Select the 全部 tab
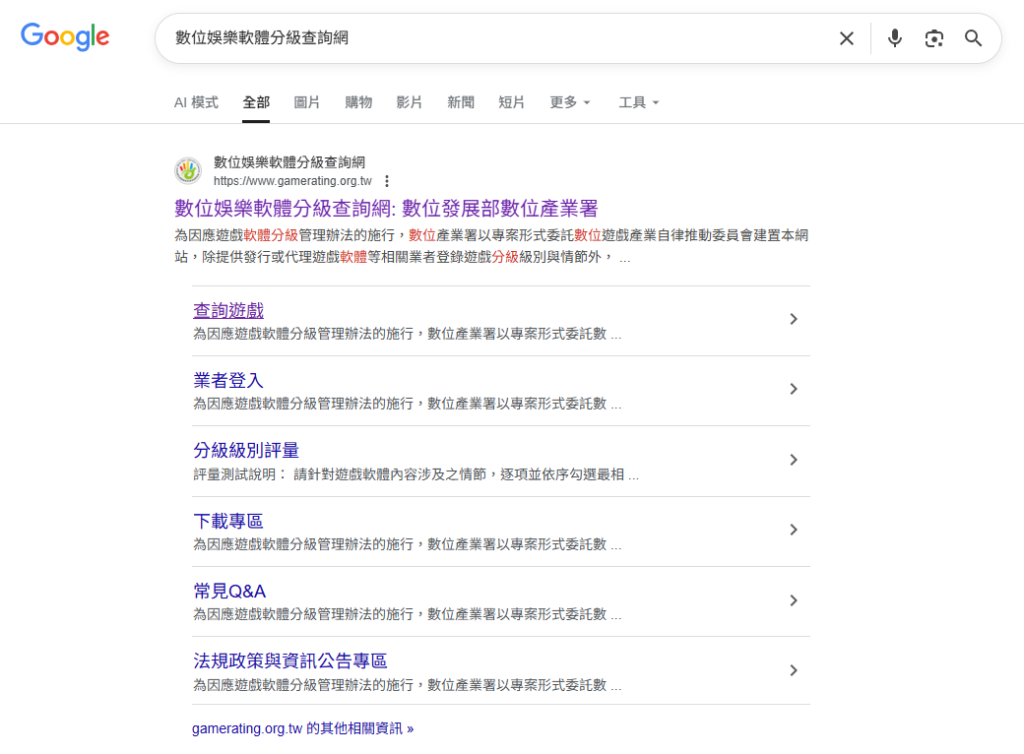 click(256, 102)
